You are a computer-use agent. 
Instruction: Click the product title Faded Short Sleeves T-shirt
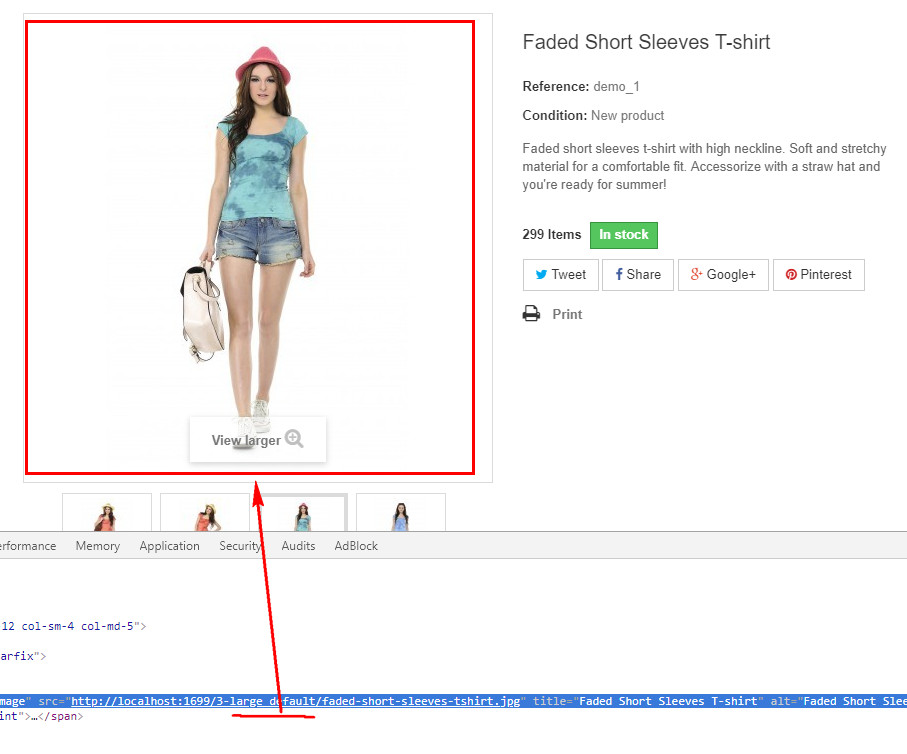click(x=646, y=42)
